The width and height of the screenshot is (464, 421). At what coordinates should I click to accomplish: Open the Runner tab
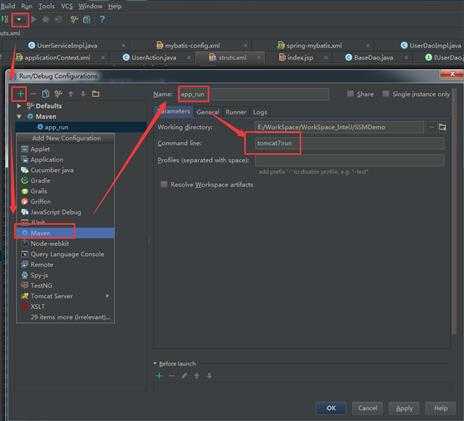point(236,112)
